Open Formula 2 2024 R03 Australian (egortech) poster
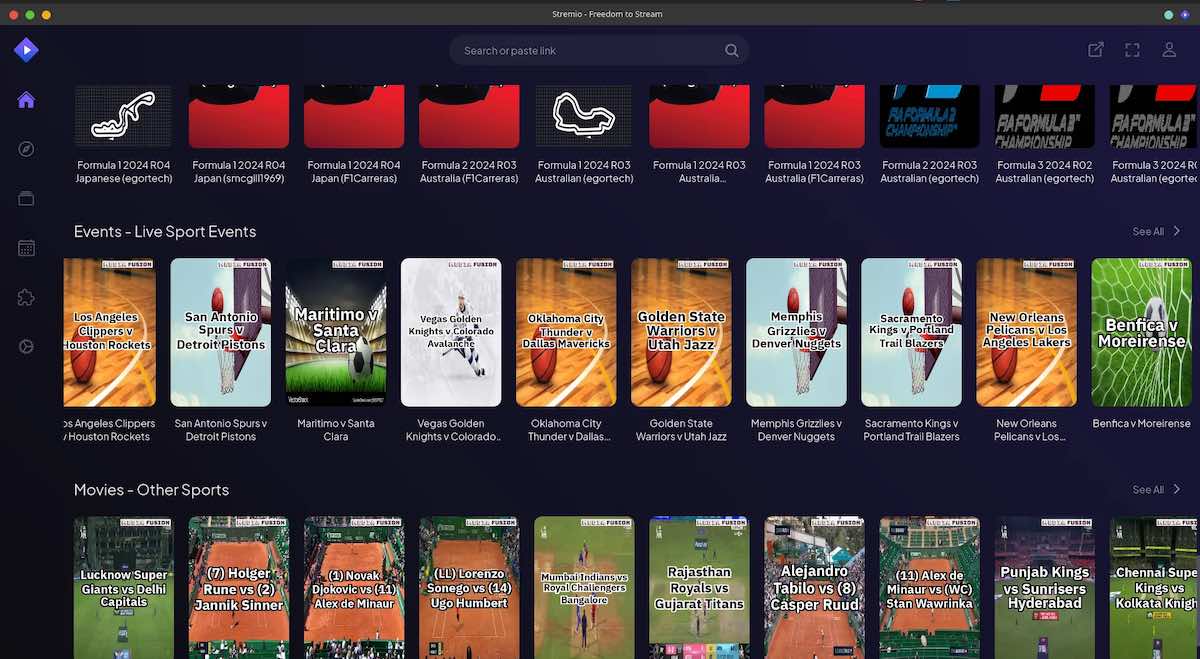The image size is (1200, 659). click(x=929, y=116)
